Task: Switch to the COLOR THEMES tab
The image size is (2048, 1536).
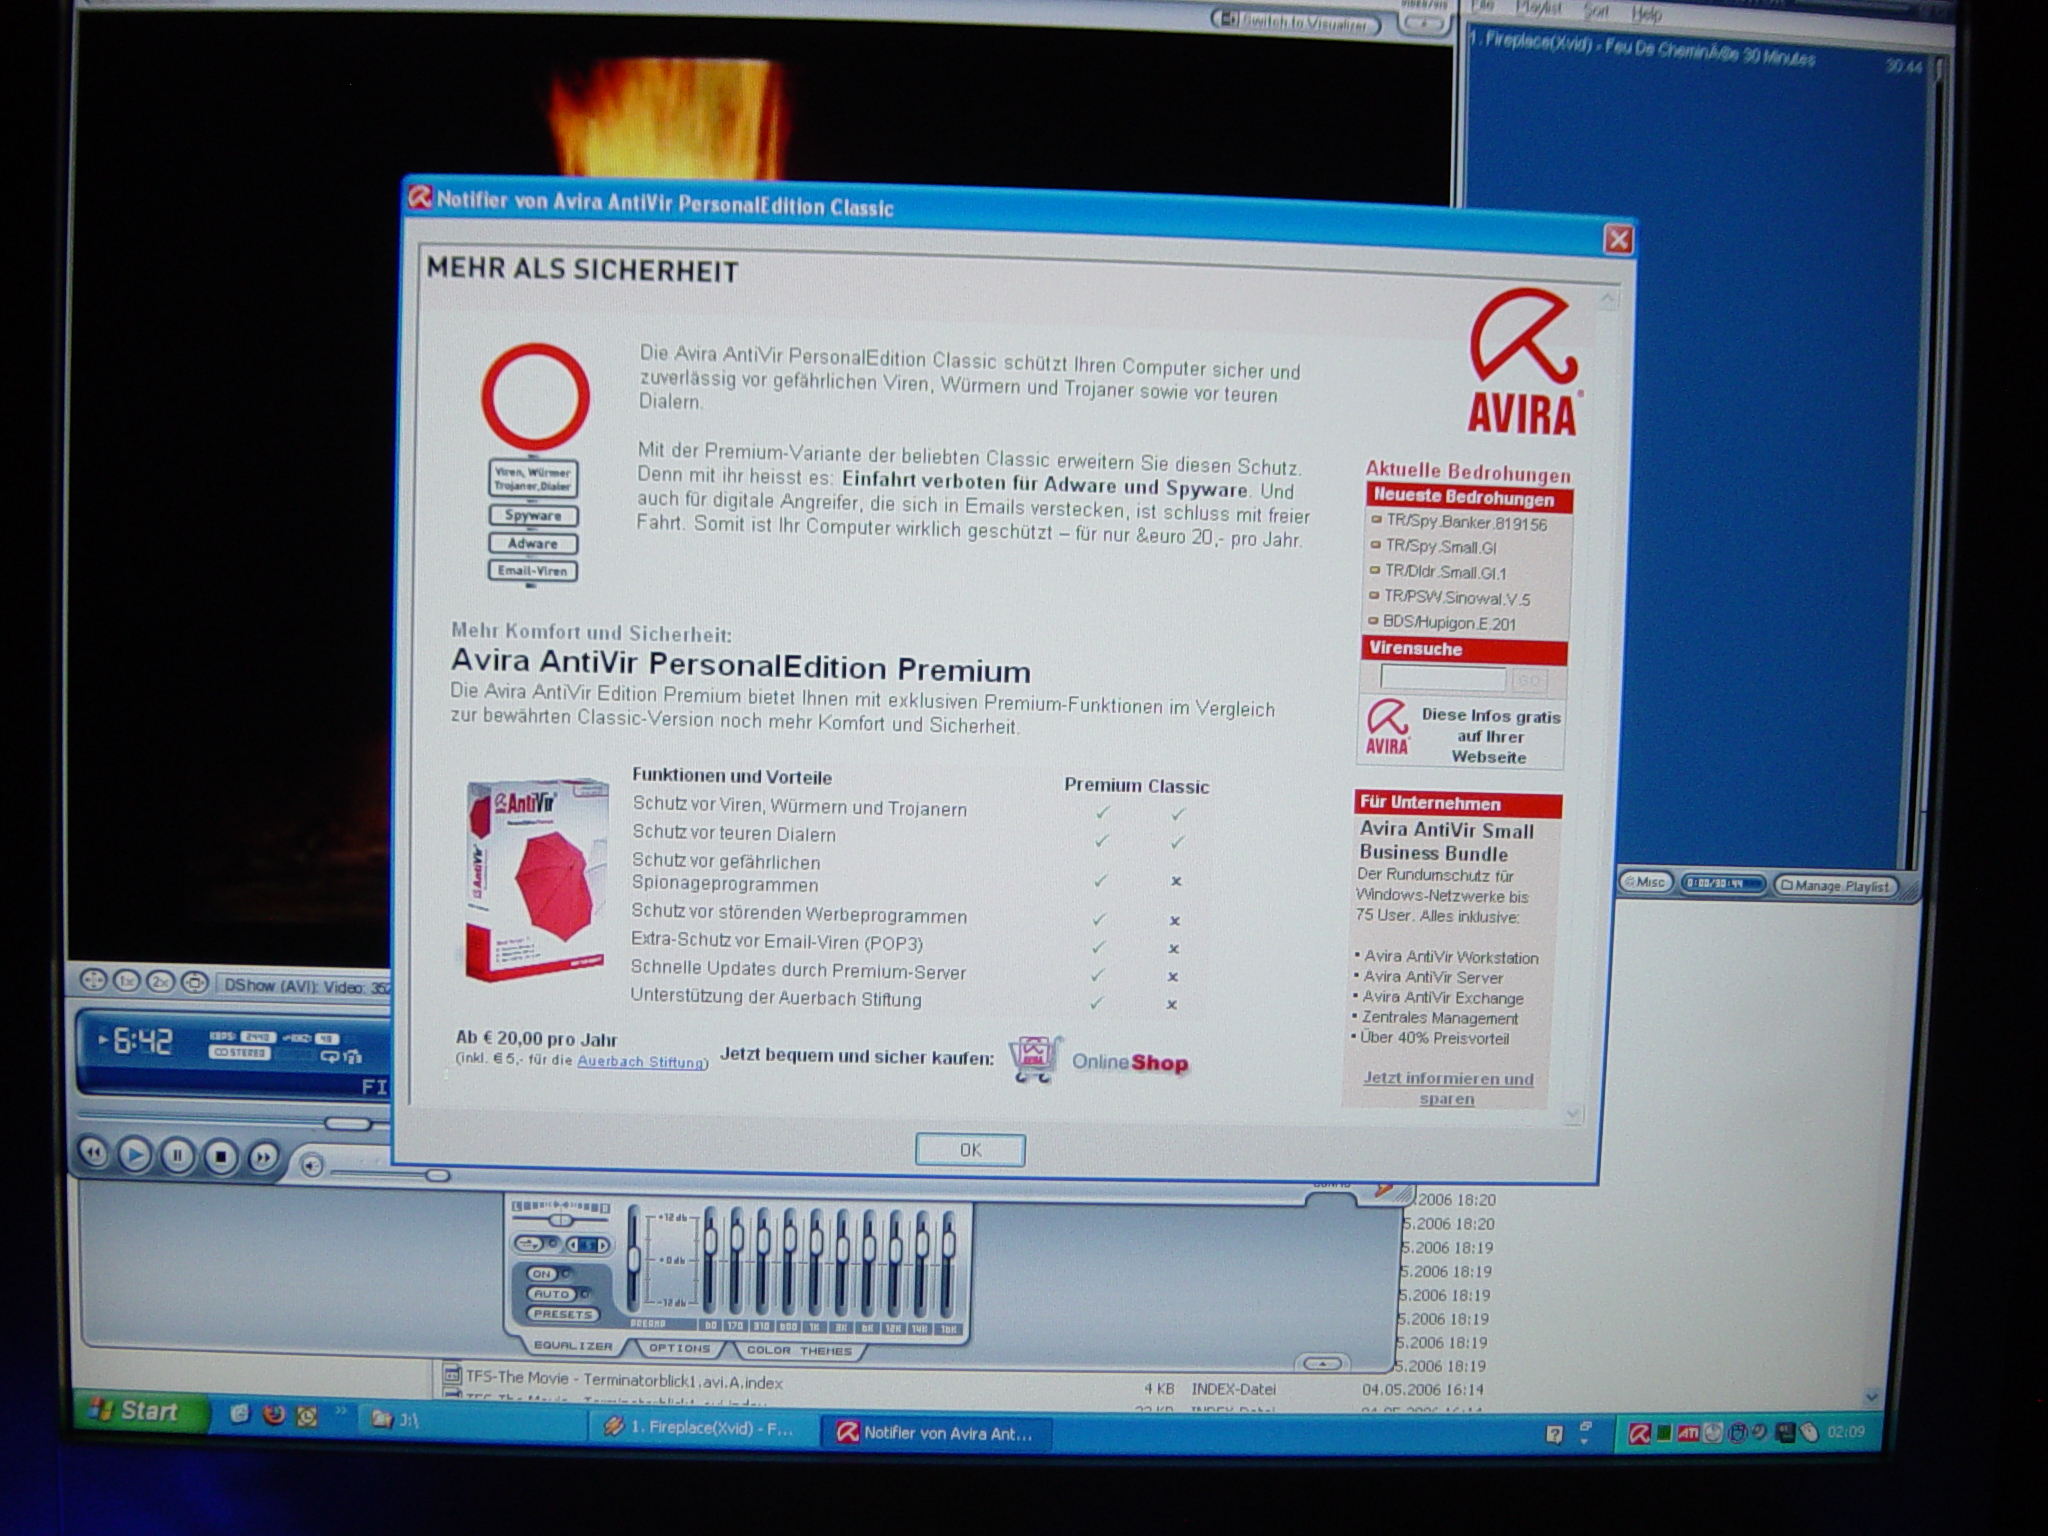Action: click(x=799, y=1350)
